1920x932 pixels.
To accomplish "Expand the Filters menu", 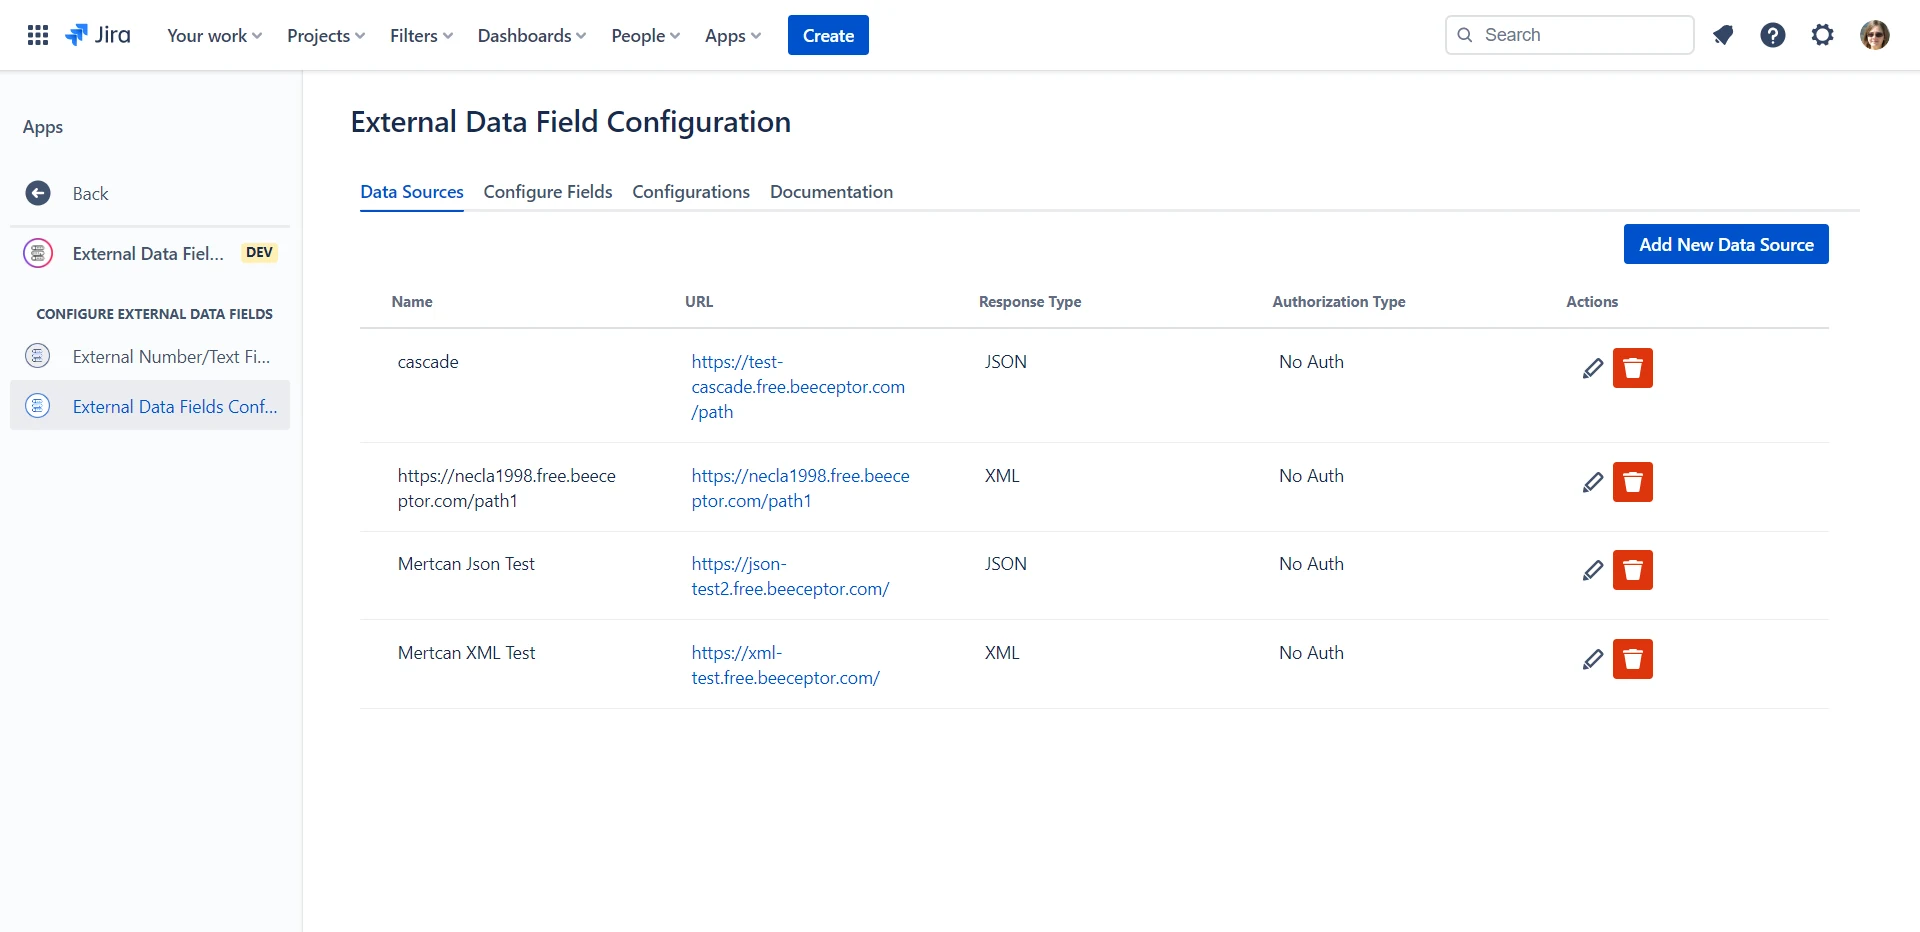I will coord(421,35).
